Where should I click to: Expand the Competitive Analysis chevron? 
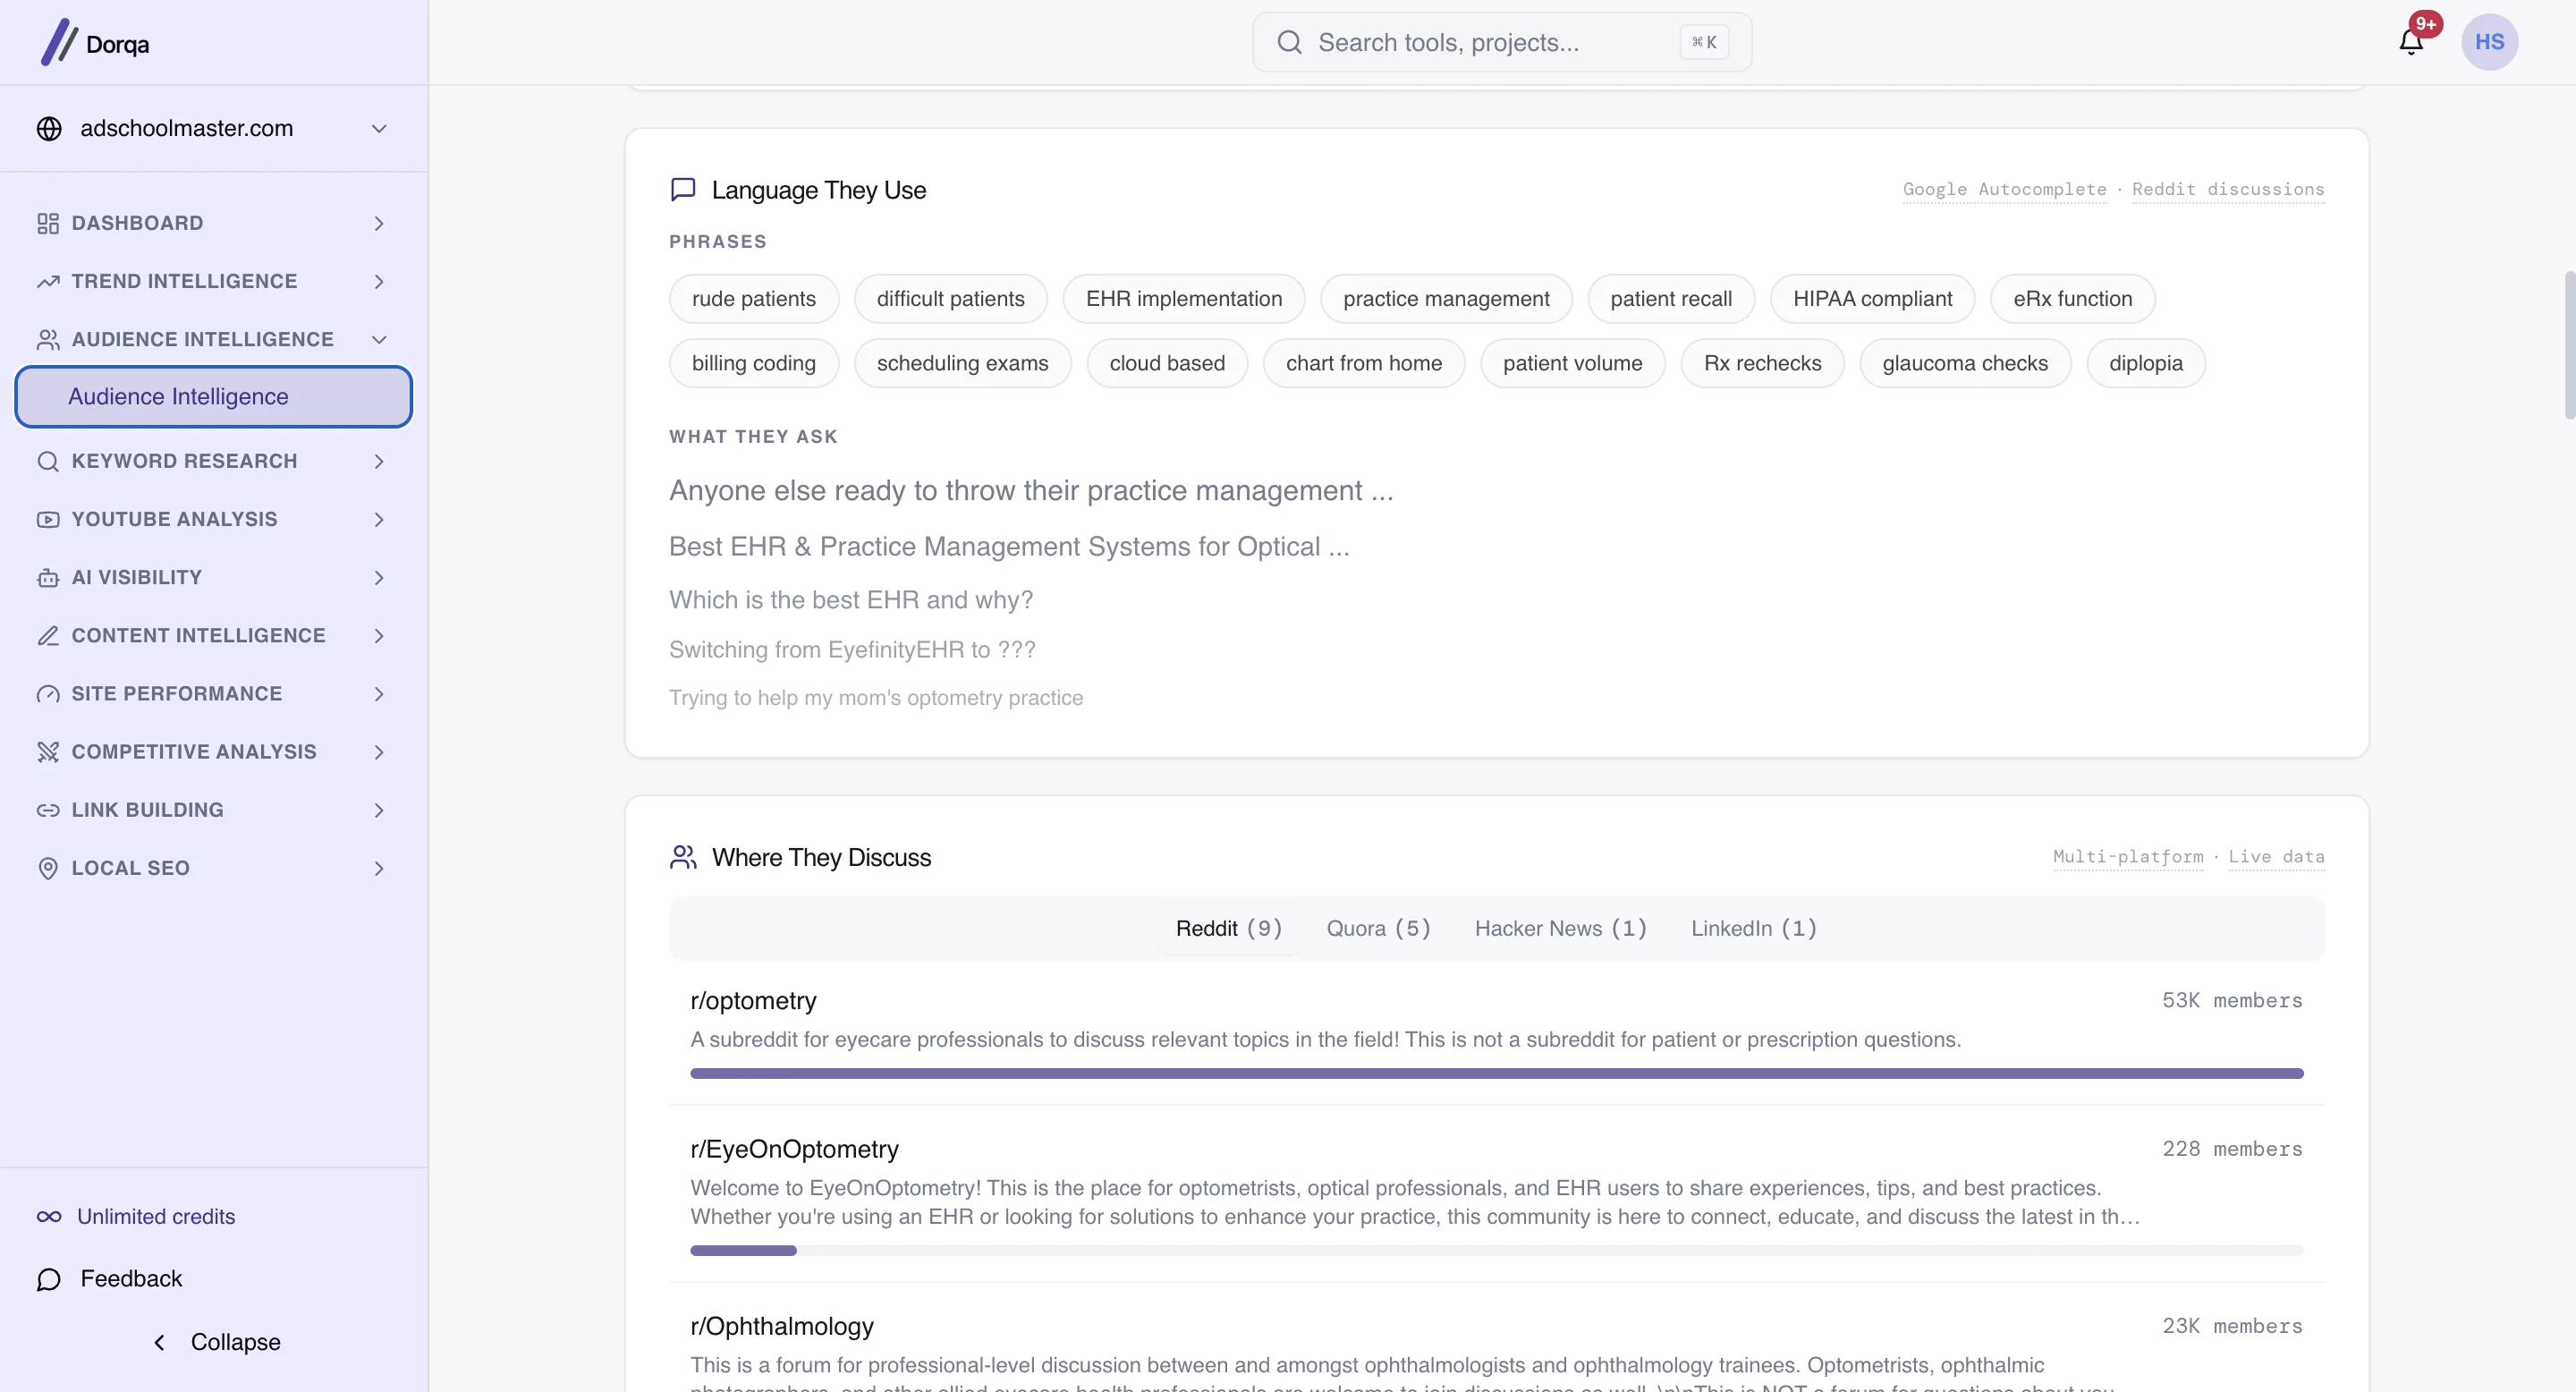pyautogui.click(x=379, y=752)
